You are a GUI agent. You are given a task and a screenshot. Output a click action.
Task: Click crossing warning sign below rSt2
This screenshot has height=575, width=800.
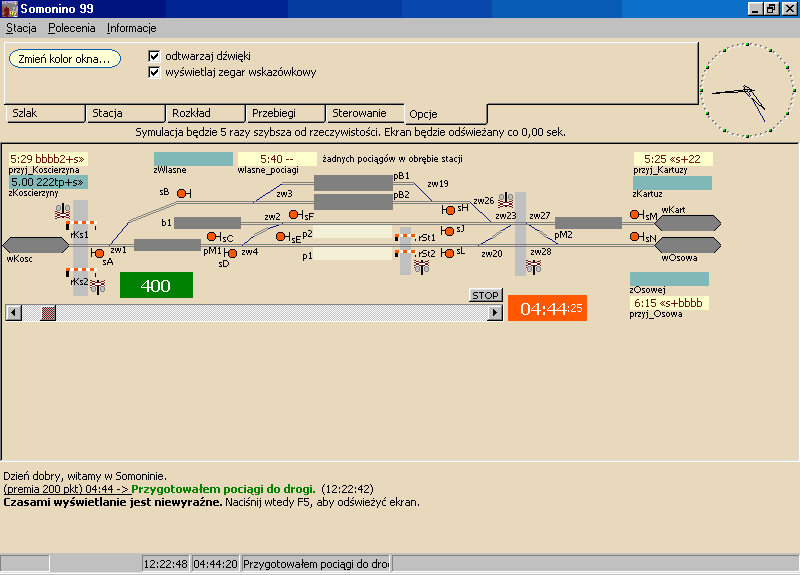coord(421,266)
